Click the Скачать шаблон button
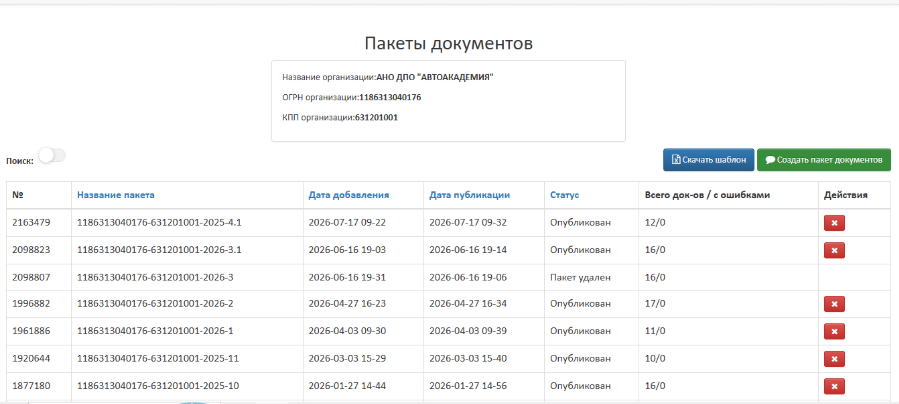This screenshot has width=899, height=404. [x=709, y=160]
